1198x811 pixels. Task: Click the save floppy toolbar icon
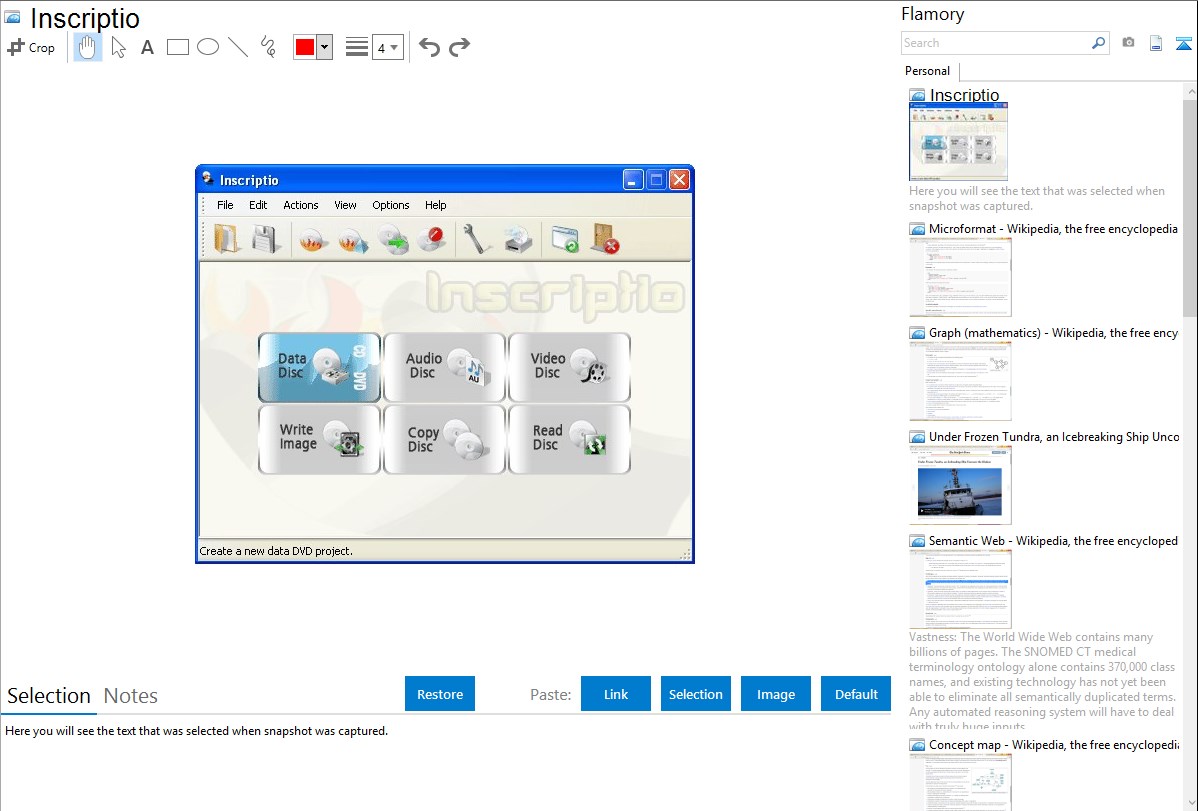click(x=266, y=239)
